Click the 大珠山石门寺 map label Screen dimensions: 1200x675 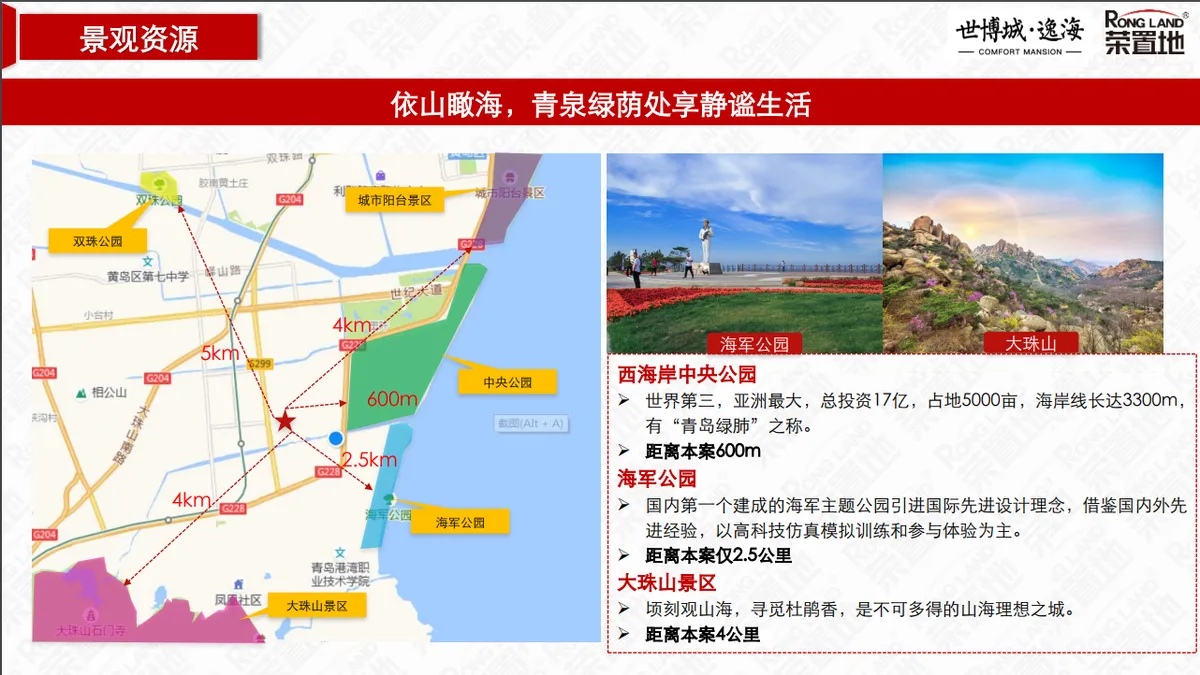coord(91,631)
